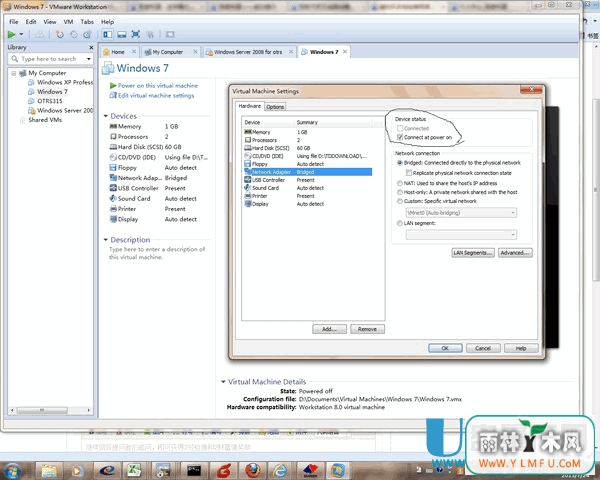Click the Take Snapshot toolbar icon
This screenshot has height=480, width=600.
(60, 34)
